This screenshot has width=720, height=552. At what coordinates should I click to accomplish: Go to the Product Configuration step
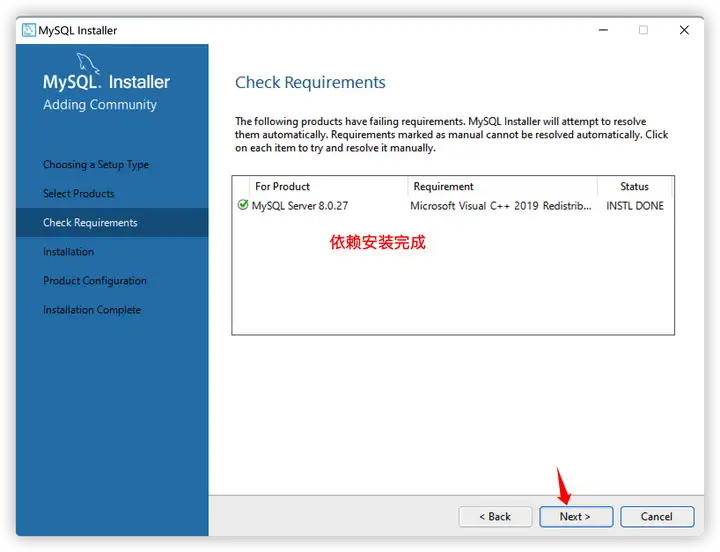point(95,281)
